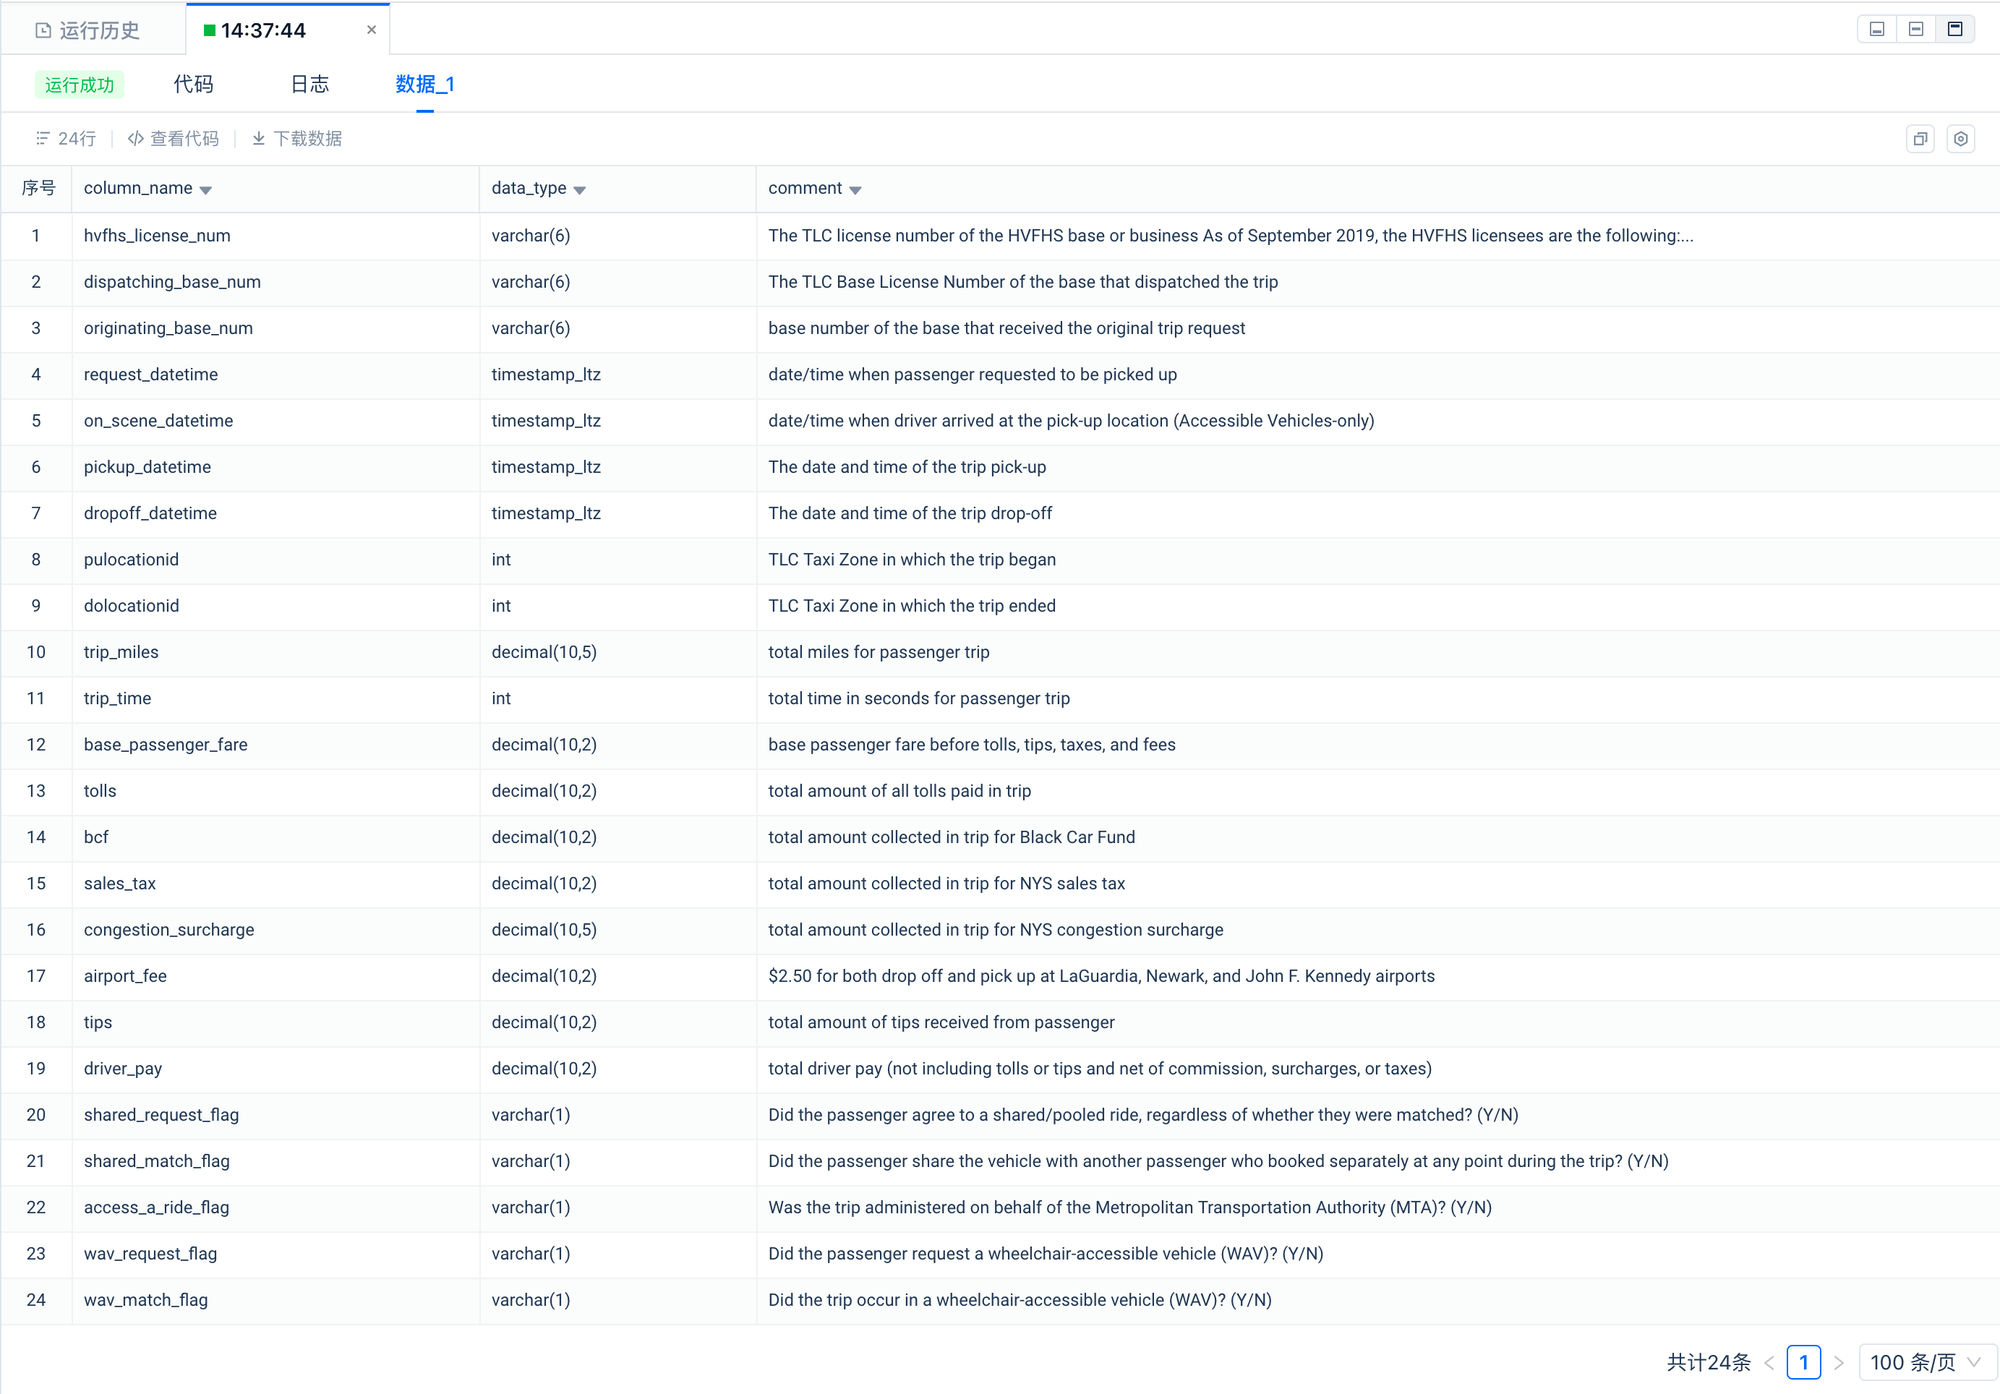Minimize the panel to bottom layout
The image size is (2000, 1394).
pos(1877,29)
